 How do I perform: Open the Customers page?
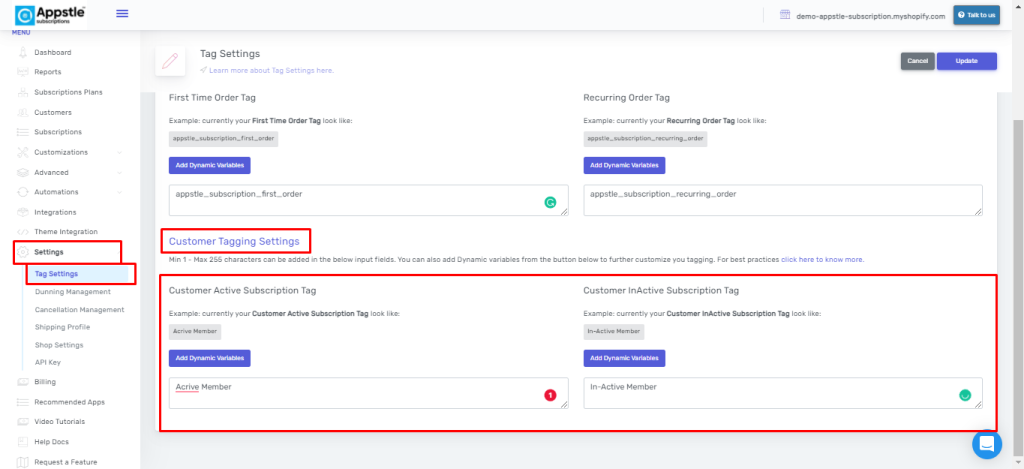point(53,112)
